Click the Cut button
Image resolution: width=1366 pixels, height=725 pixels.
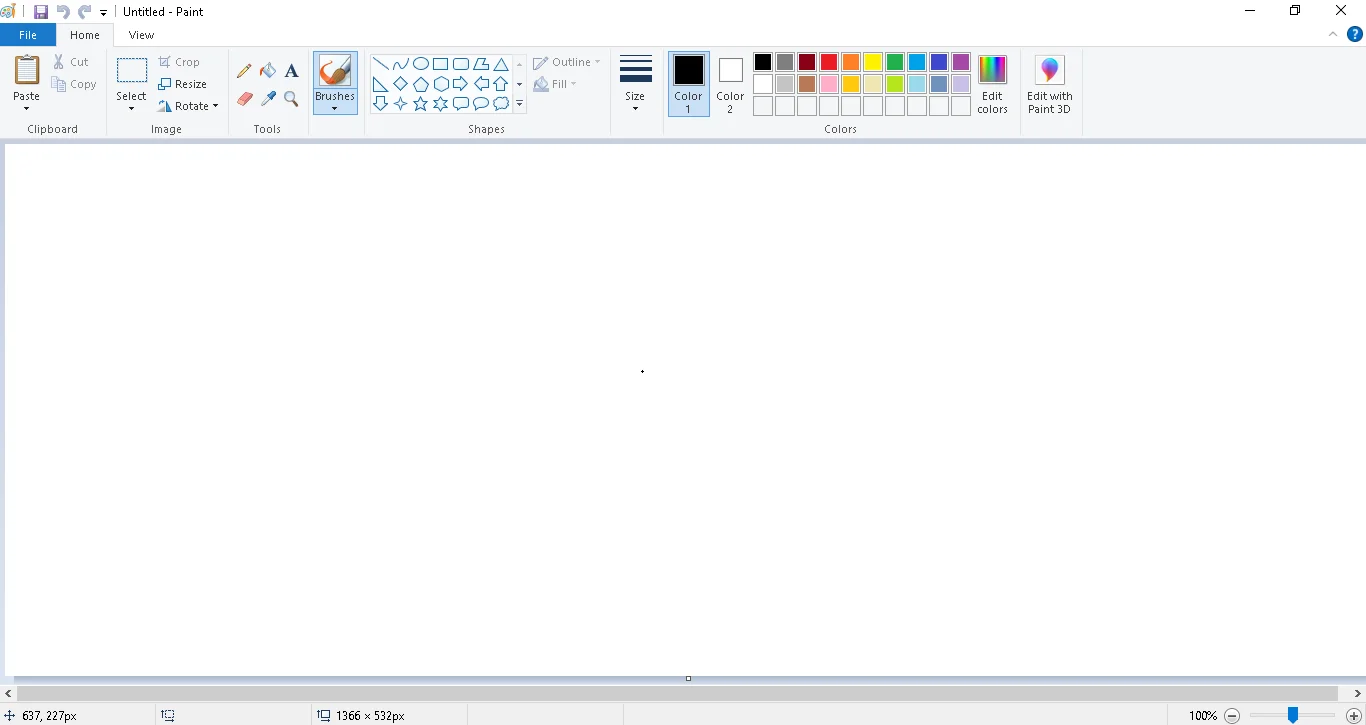[71, 62]
